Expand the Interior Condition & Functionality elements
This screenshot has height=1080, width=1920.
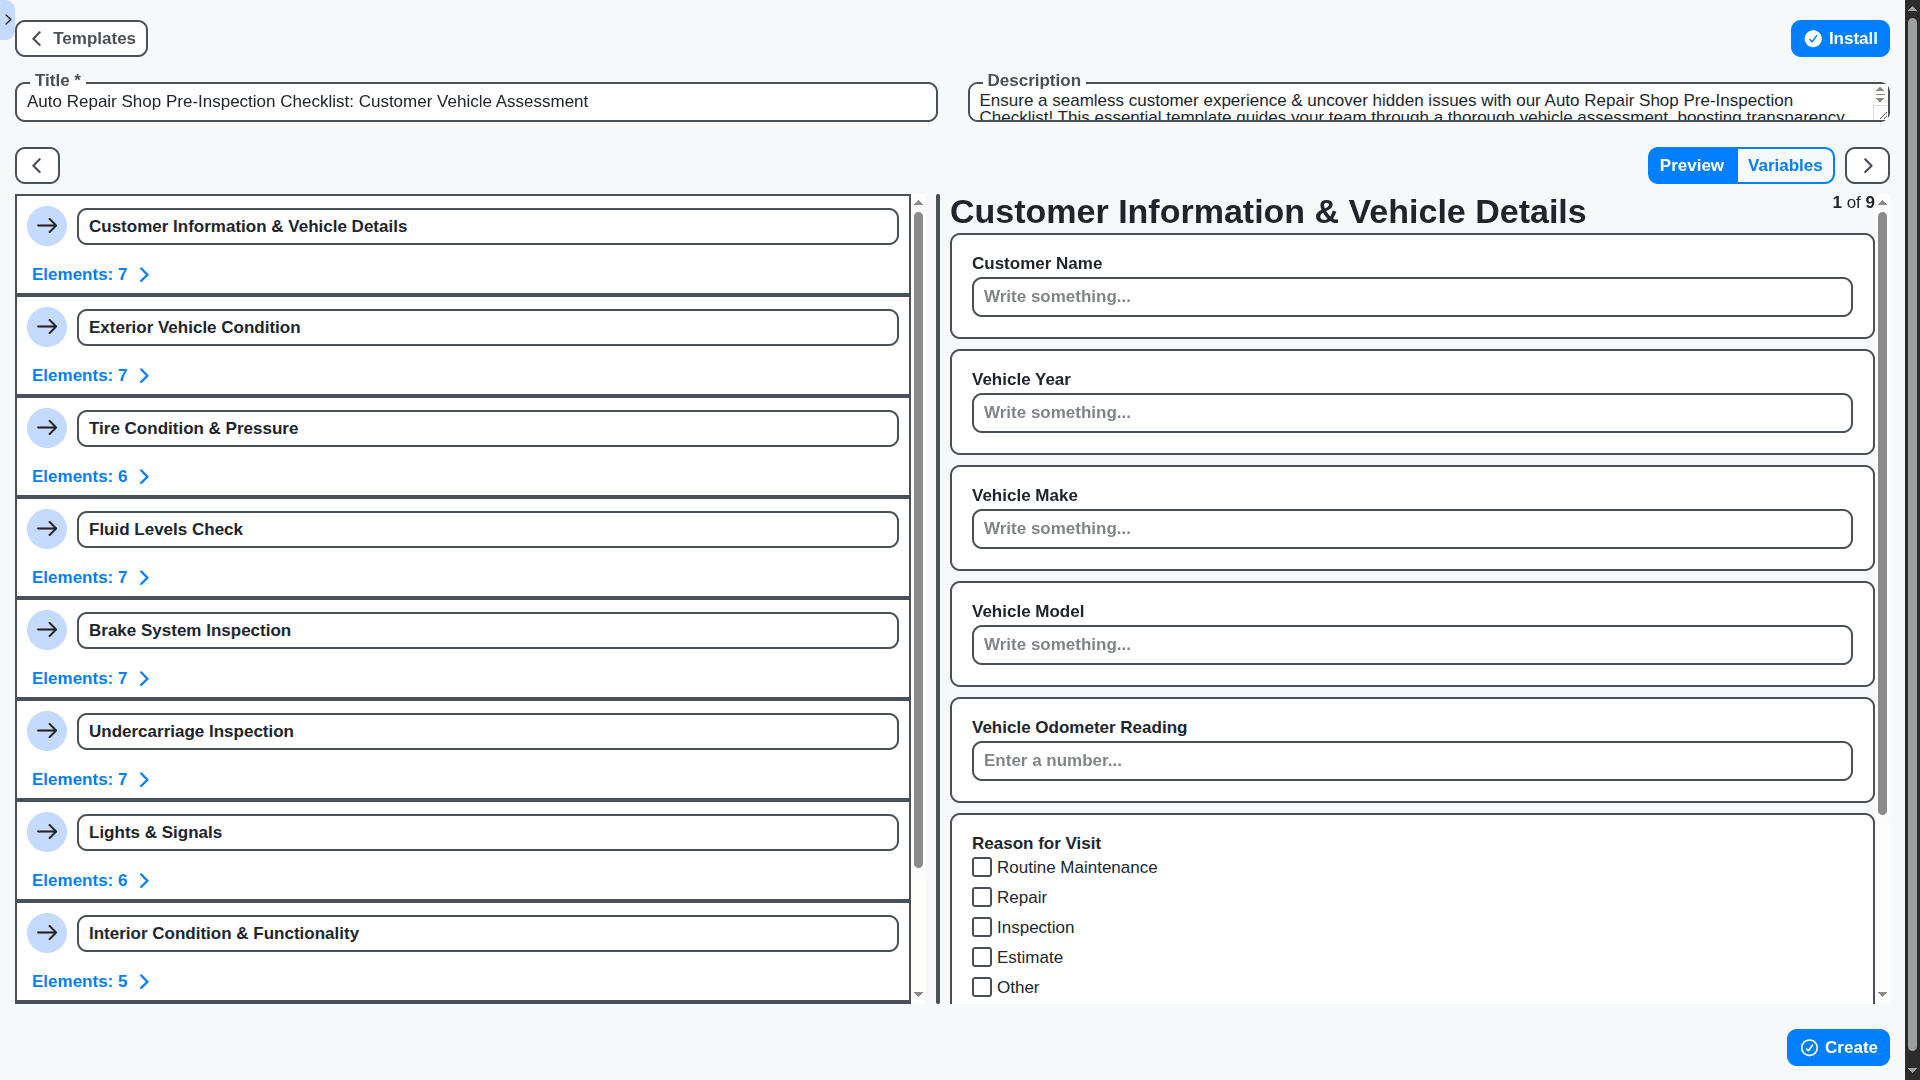pos(90,981)
